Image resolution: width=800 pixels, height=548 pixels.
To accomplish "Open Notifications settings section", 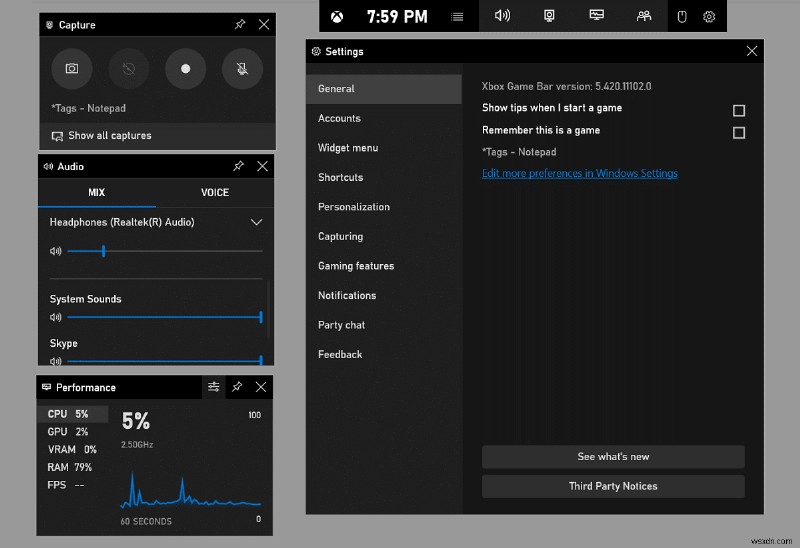I will click(x=384, y=296).
